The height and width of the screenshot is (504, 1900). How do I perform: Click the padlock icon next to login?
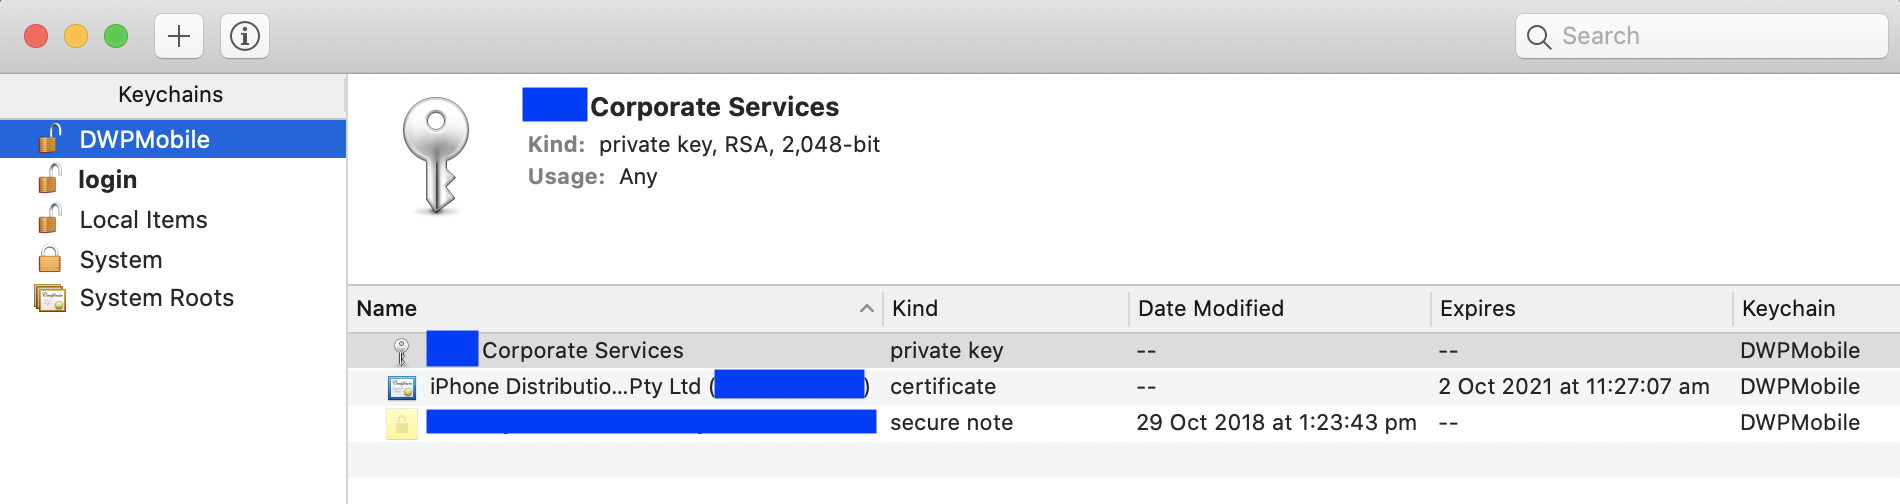tap(50, 179)
